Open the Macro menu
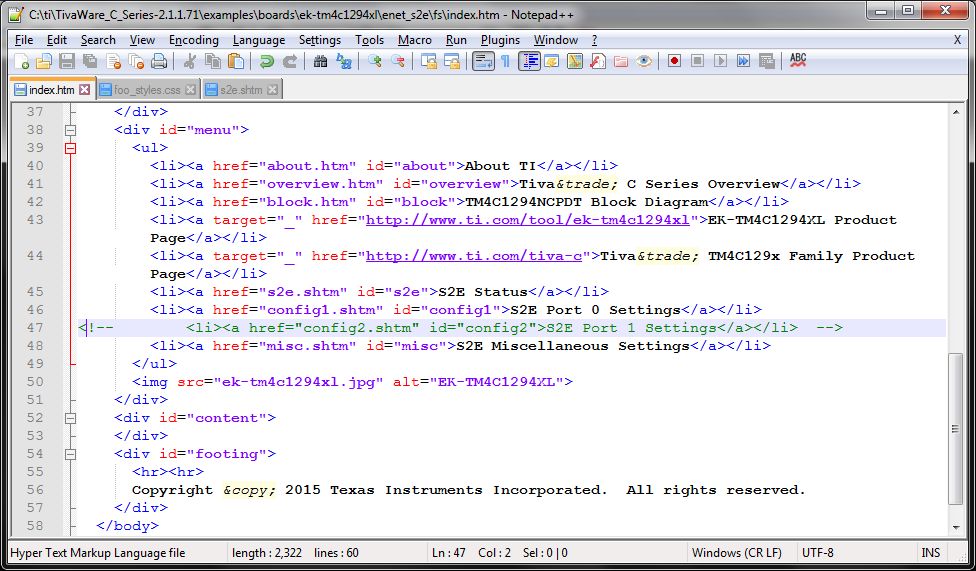The image size is (976, 571). 415,40
